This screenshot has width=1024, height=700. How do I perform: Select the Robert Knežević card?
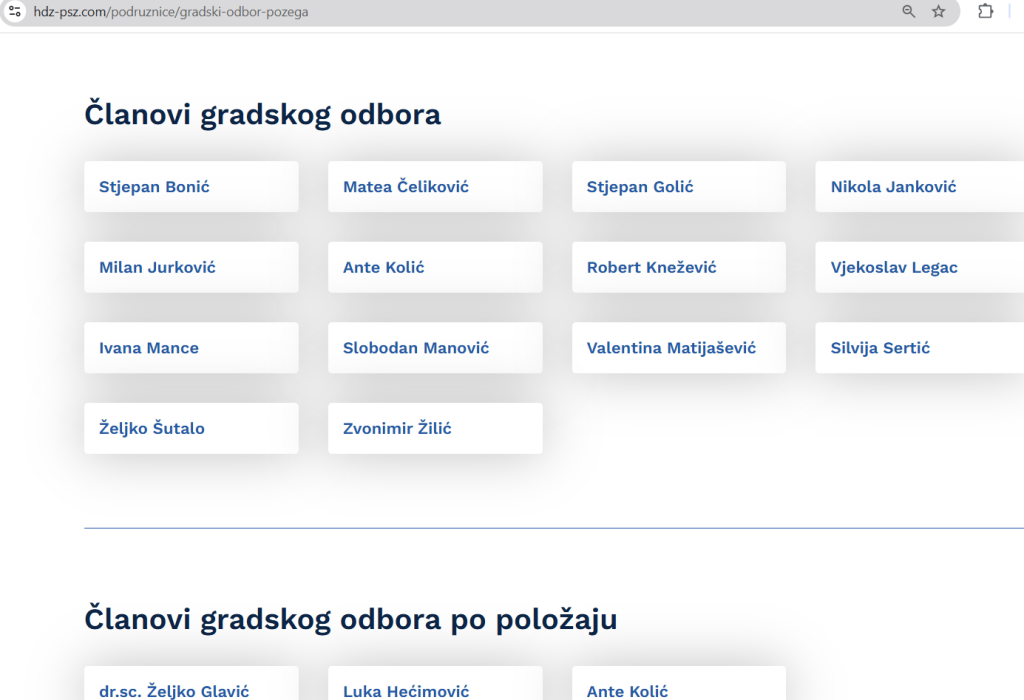tap(679, 267)
